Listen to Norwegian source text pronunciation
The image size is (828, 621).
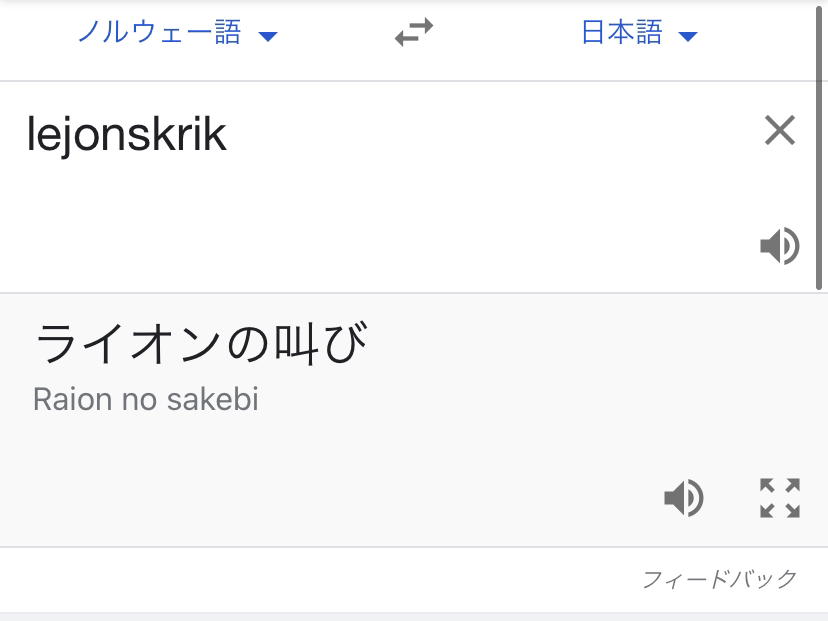point(779,246)
